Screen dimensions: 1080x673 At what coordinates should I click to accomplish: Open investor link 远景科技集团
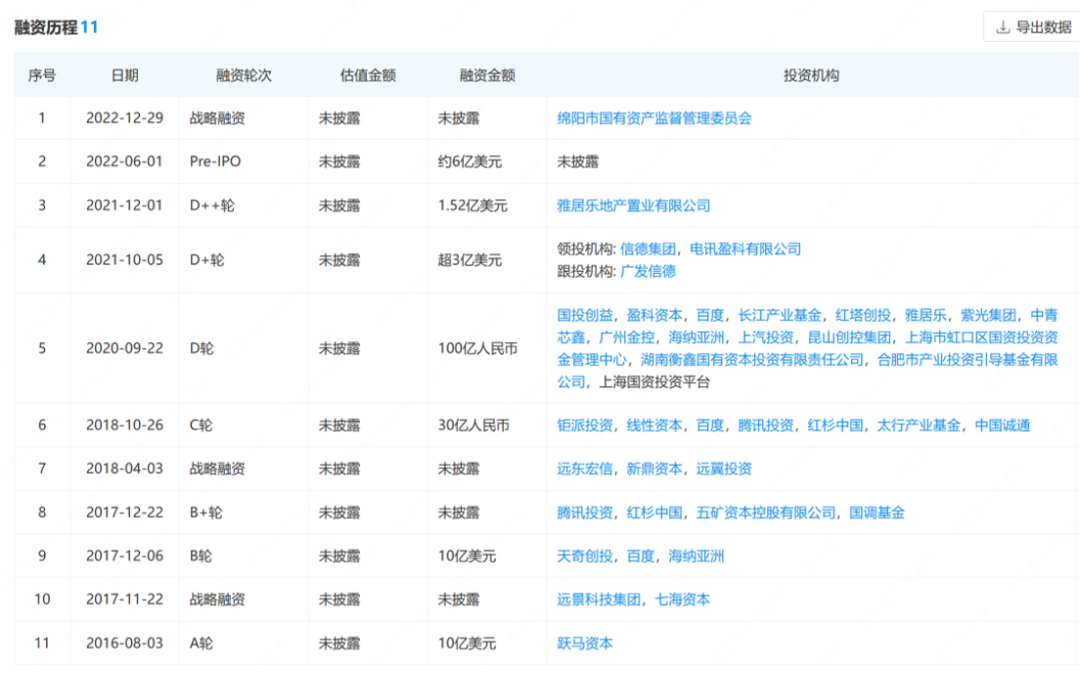click(599, 600)
